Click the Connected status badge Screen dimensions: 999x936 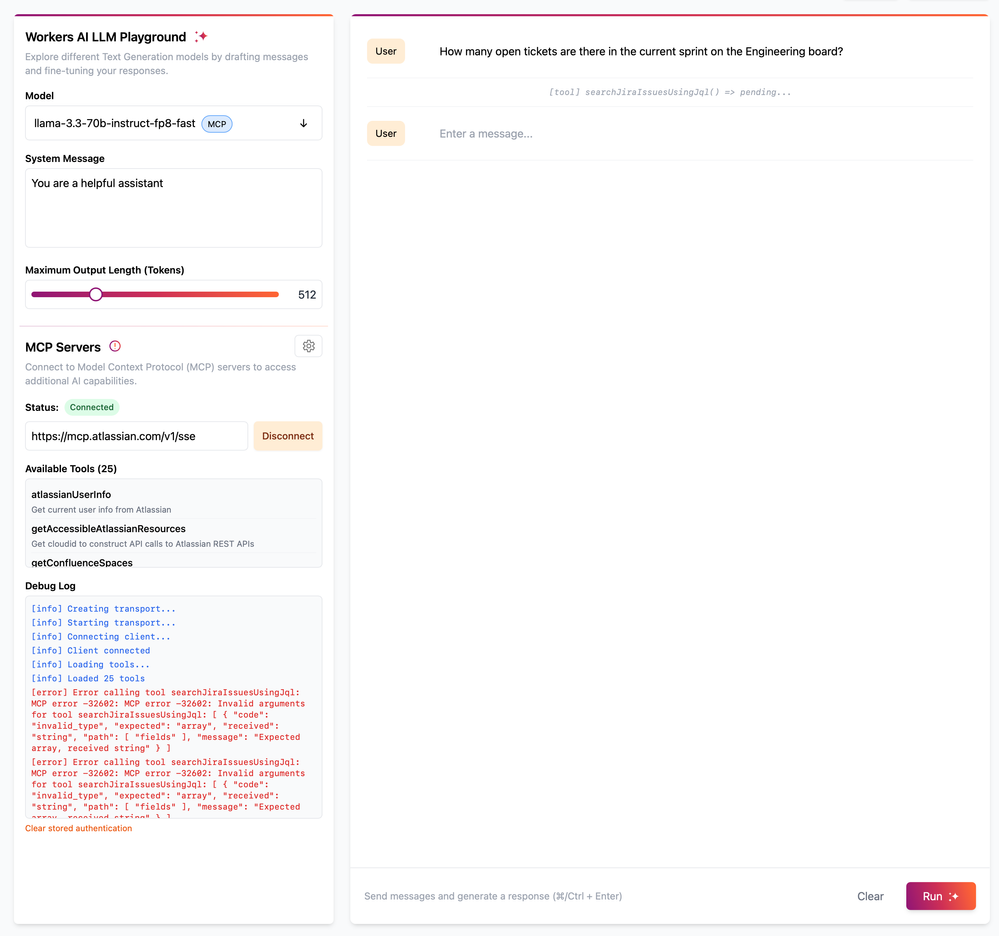[92, 407]
